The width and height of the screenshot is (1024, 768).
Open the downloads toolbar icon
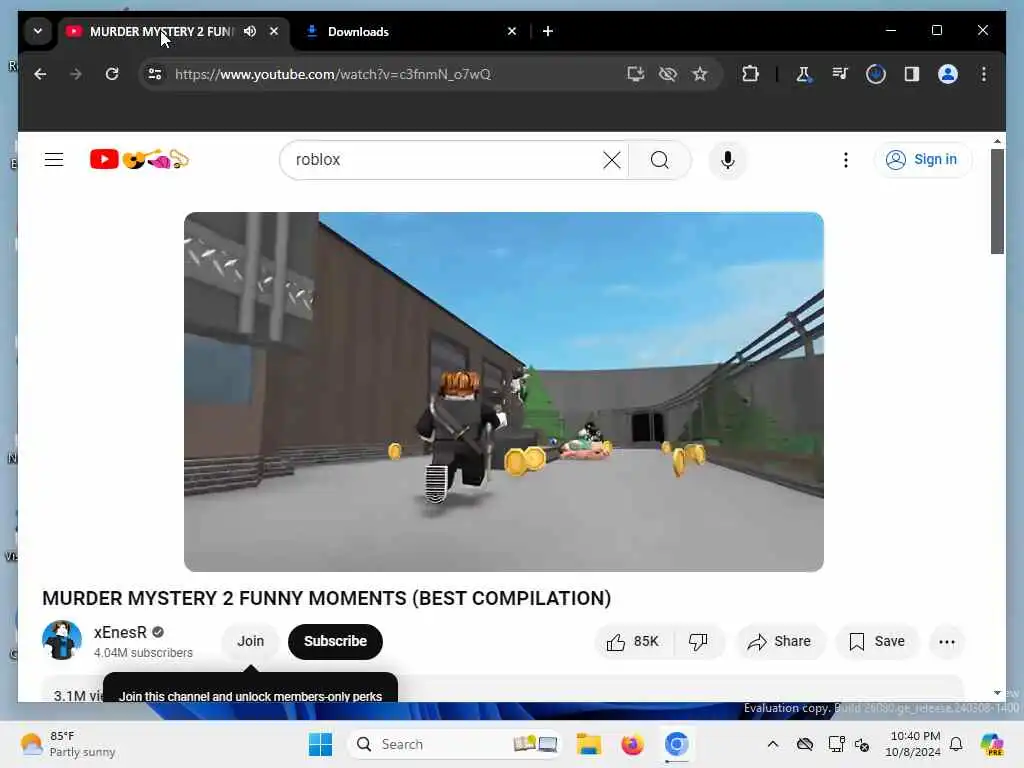(x=876, y=74)
